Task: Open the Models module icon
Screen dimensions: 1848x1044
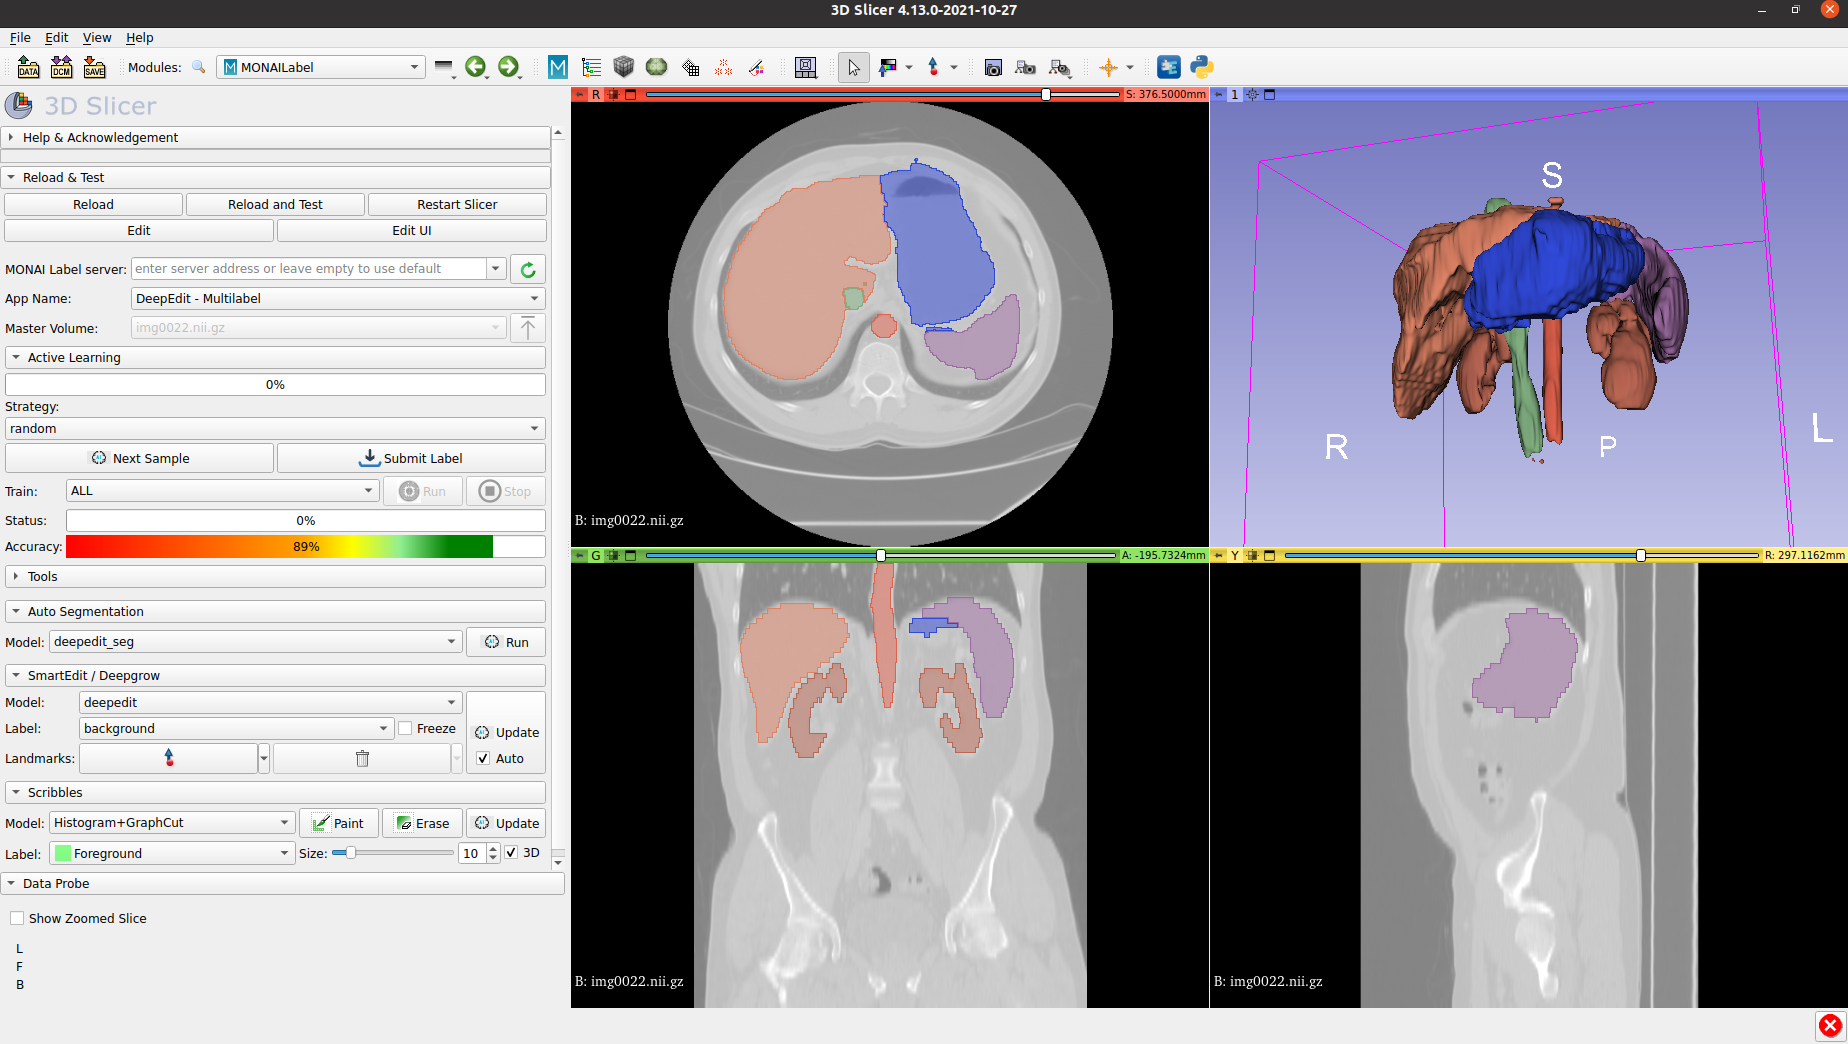Action: 657,67
